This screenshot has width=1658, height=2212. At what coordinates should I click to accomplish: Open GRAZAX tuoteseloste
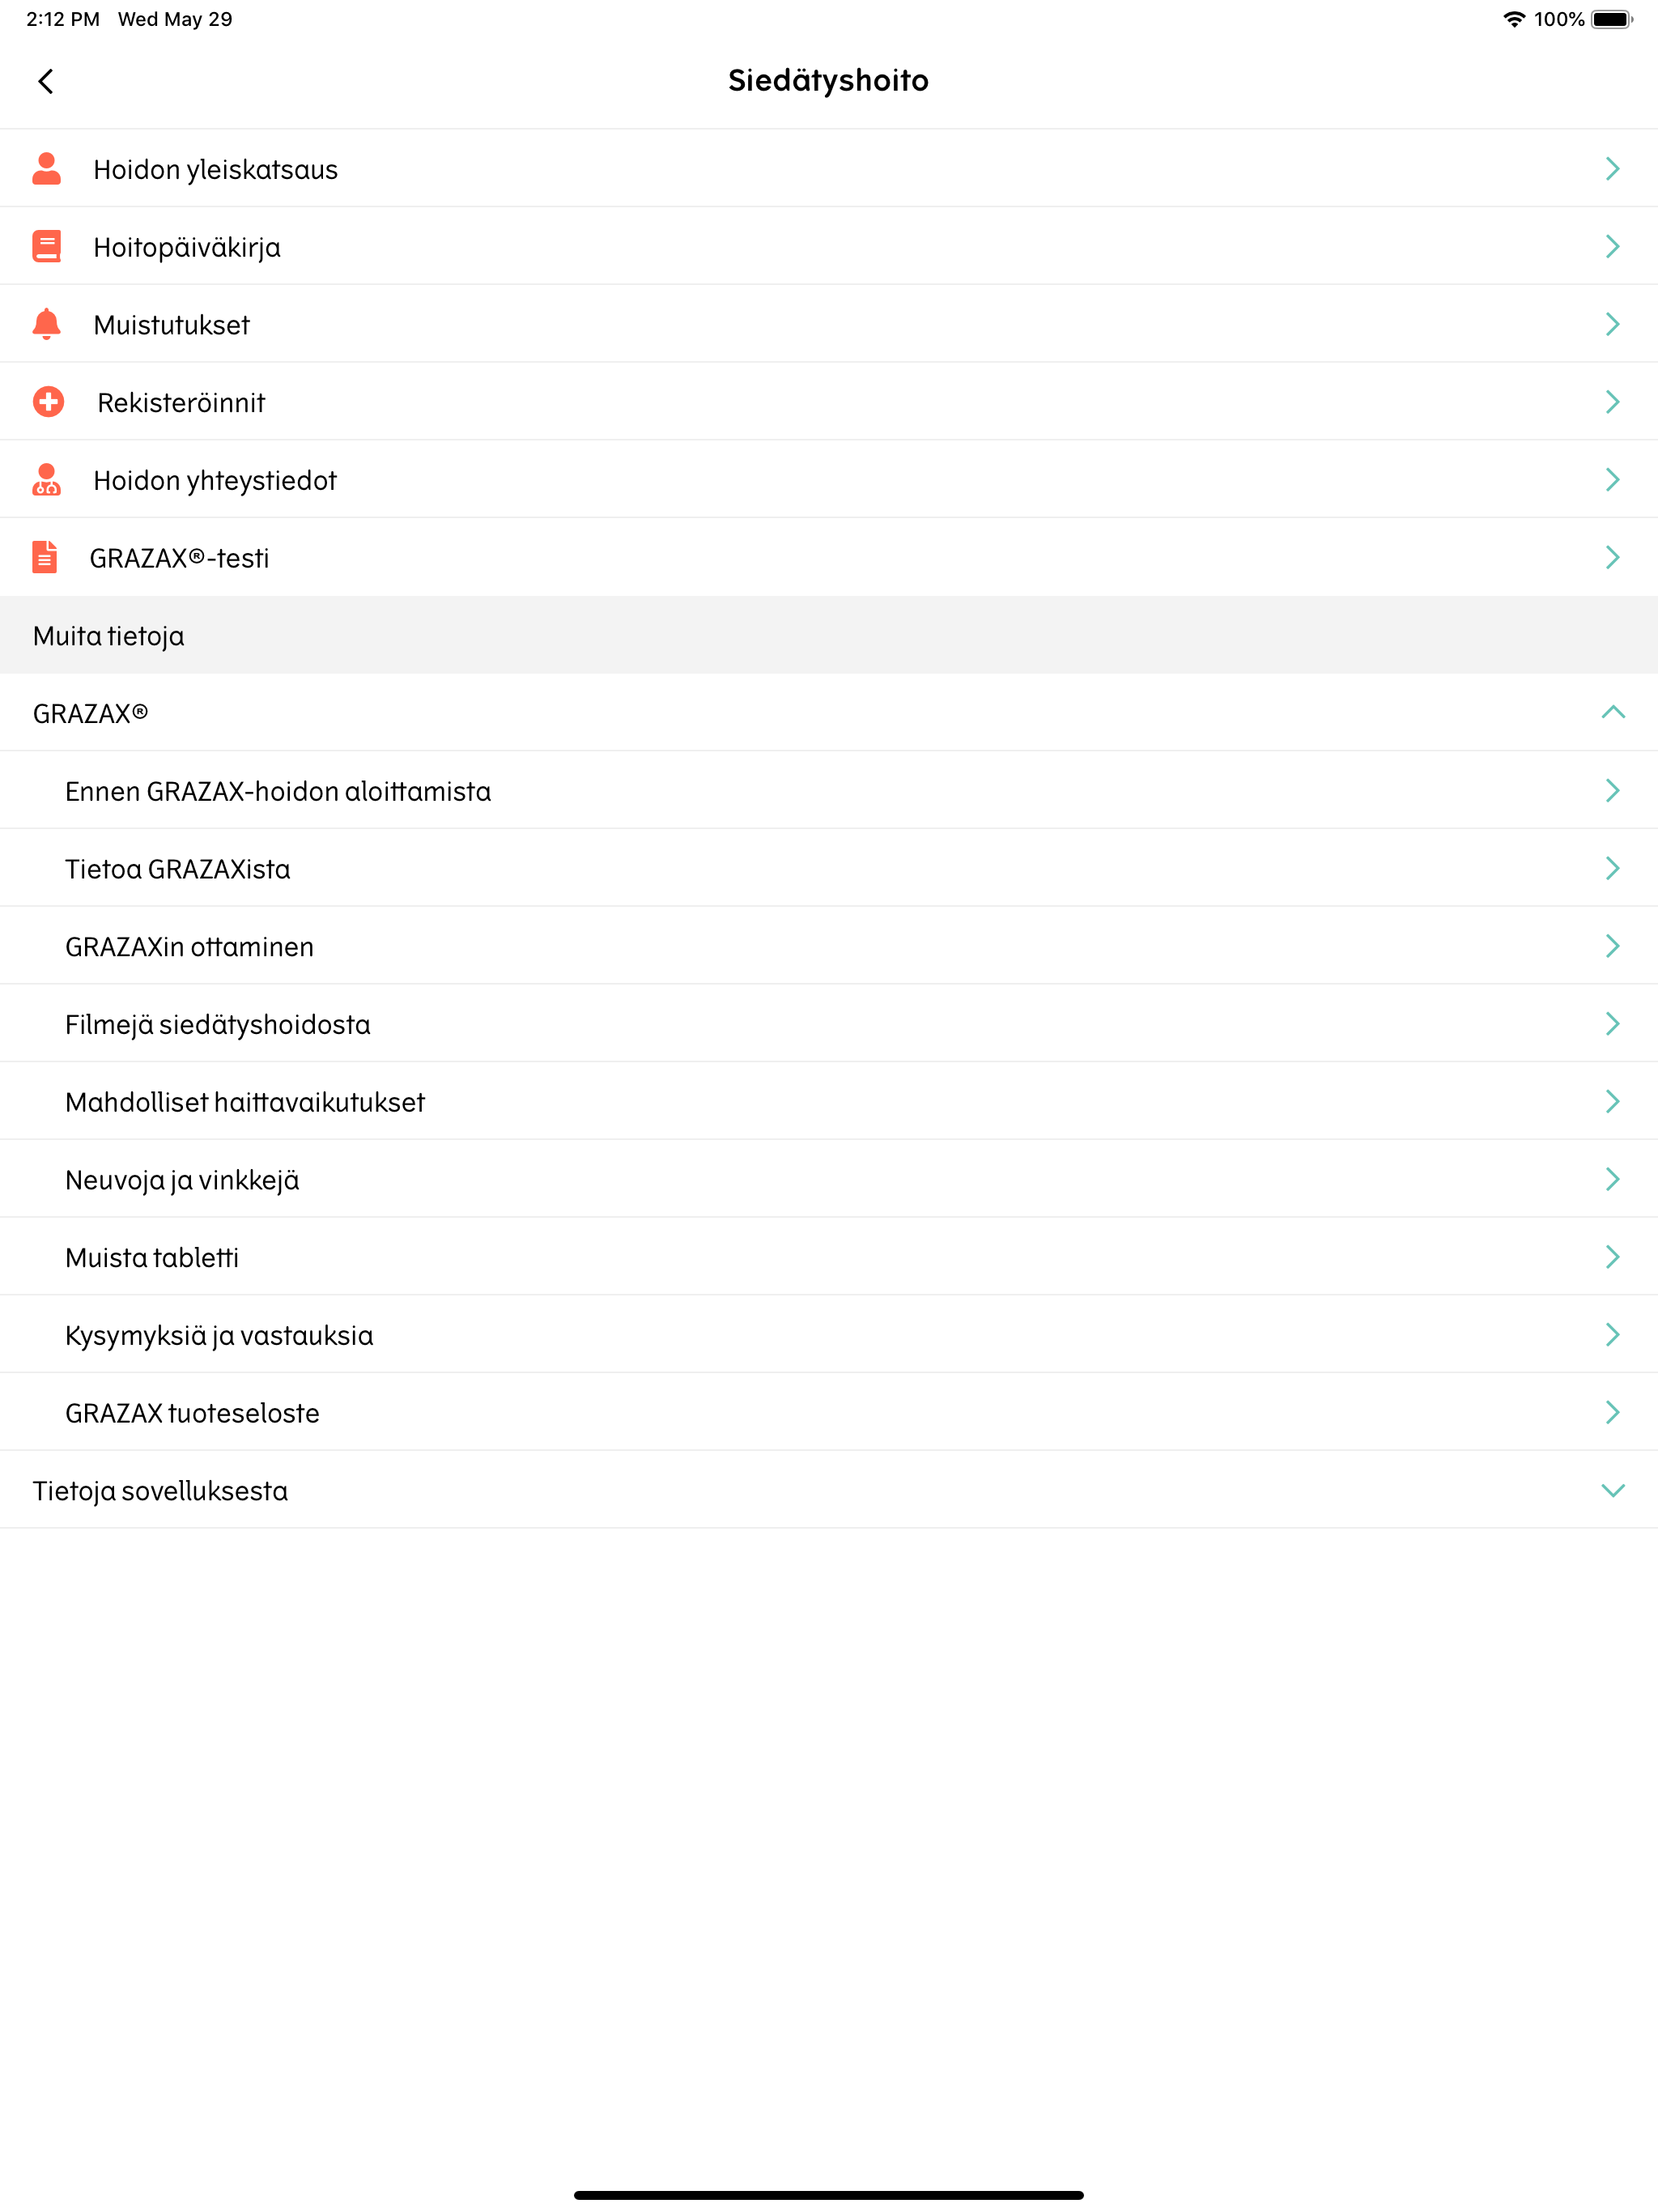pos(829,1412)
